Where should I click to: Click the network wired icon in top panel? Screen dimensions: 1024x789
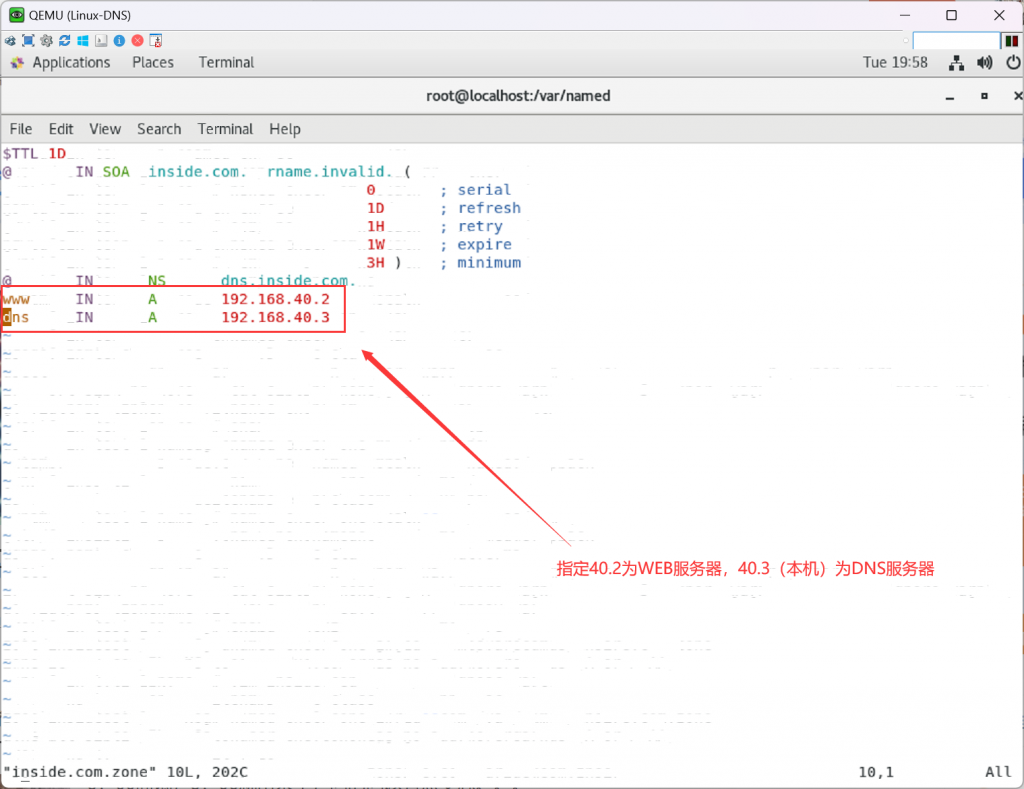(x=957, y=63)
